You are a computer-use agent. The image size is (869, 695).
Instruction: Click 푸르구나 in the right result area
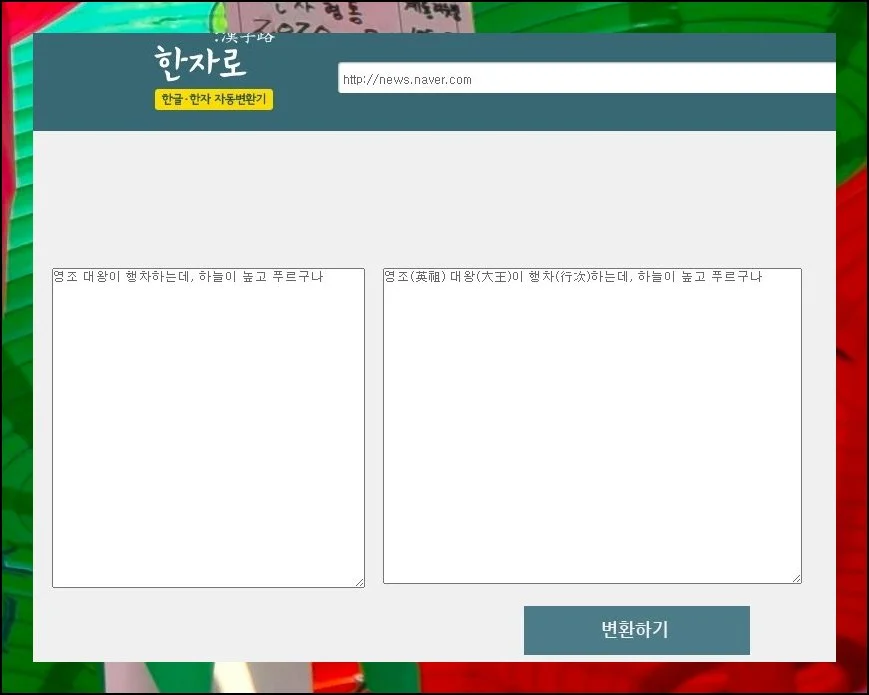(737, 277)
